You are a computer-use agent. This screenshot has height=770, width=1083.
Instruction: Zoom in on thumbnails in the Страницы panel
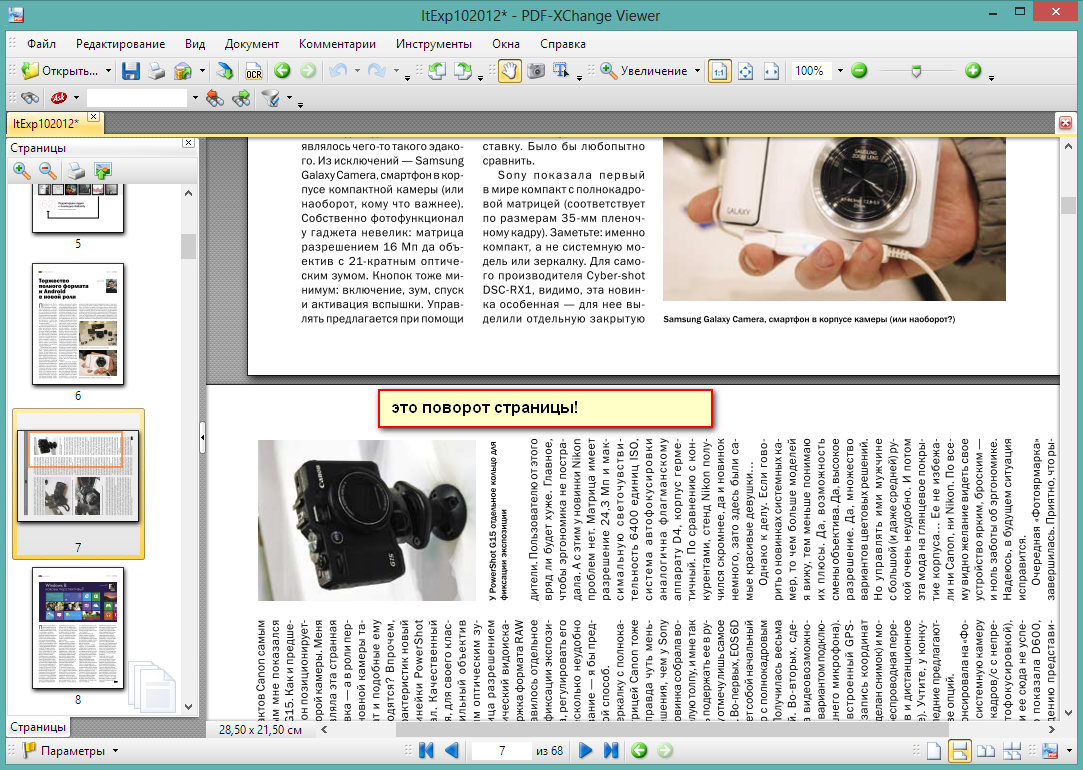22,171
